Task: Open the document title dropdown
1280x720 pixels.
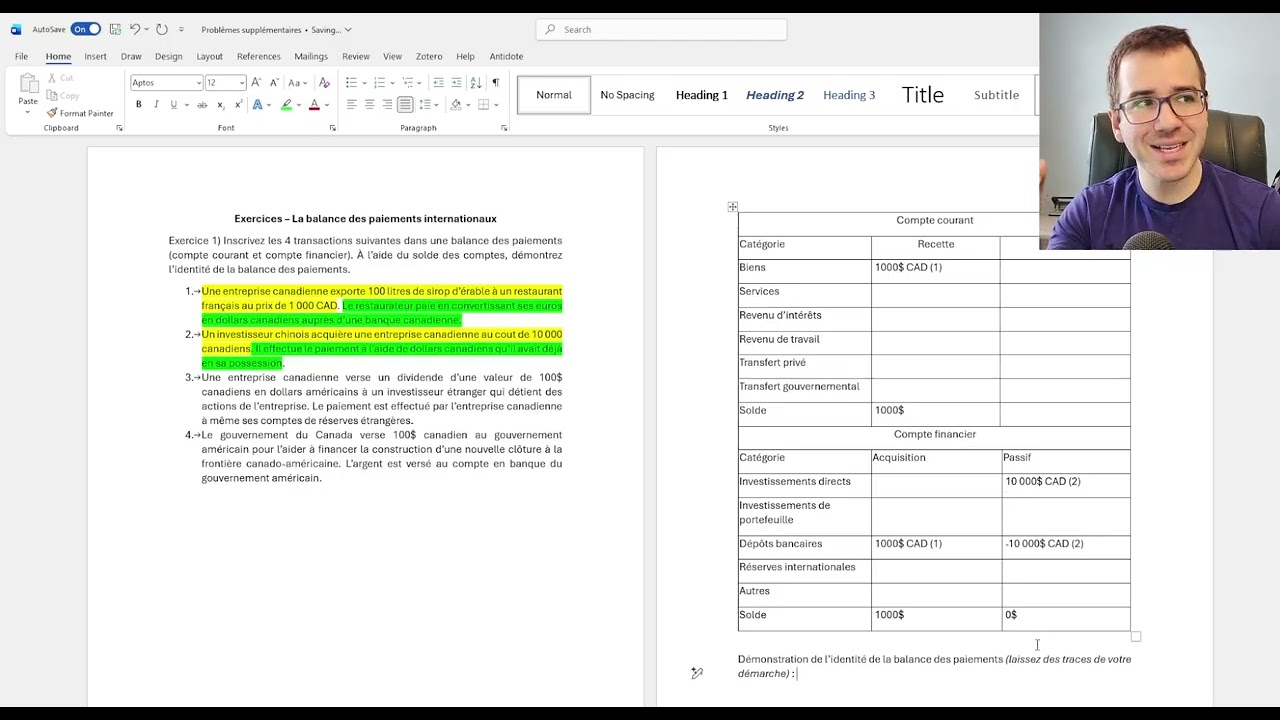Action: tap(347, 30)
